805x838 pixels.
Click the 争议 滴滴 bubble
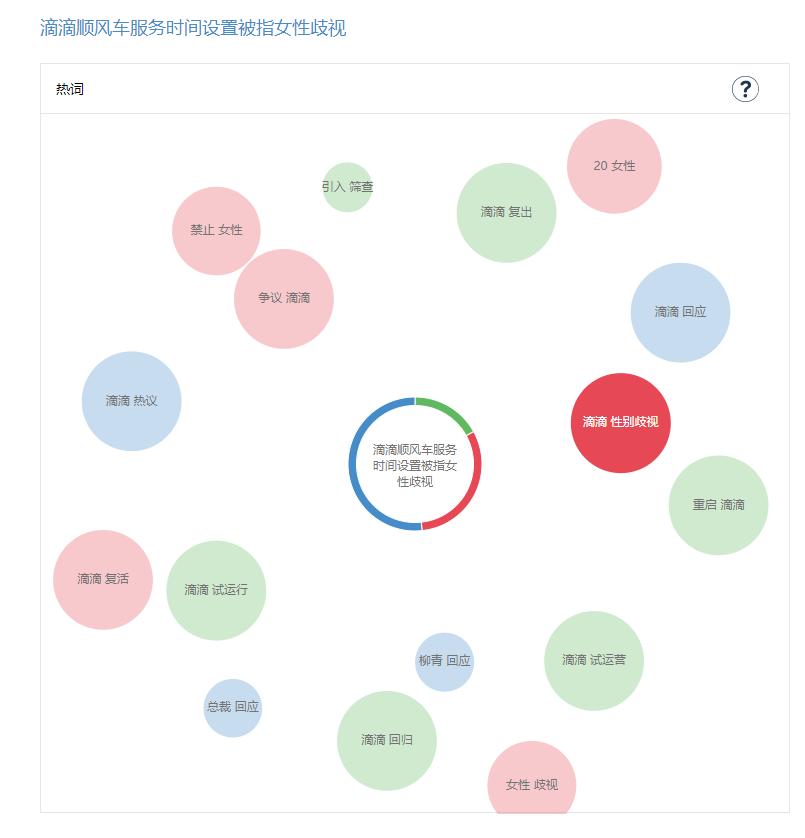(x=284, y=298)
